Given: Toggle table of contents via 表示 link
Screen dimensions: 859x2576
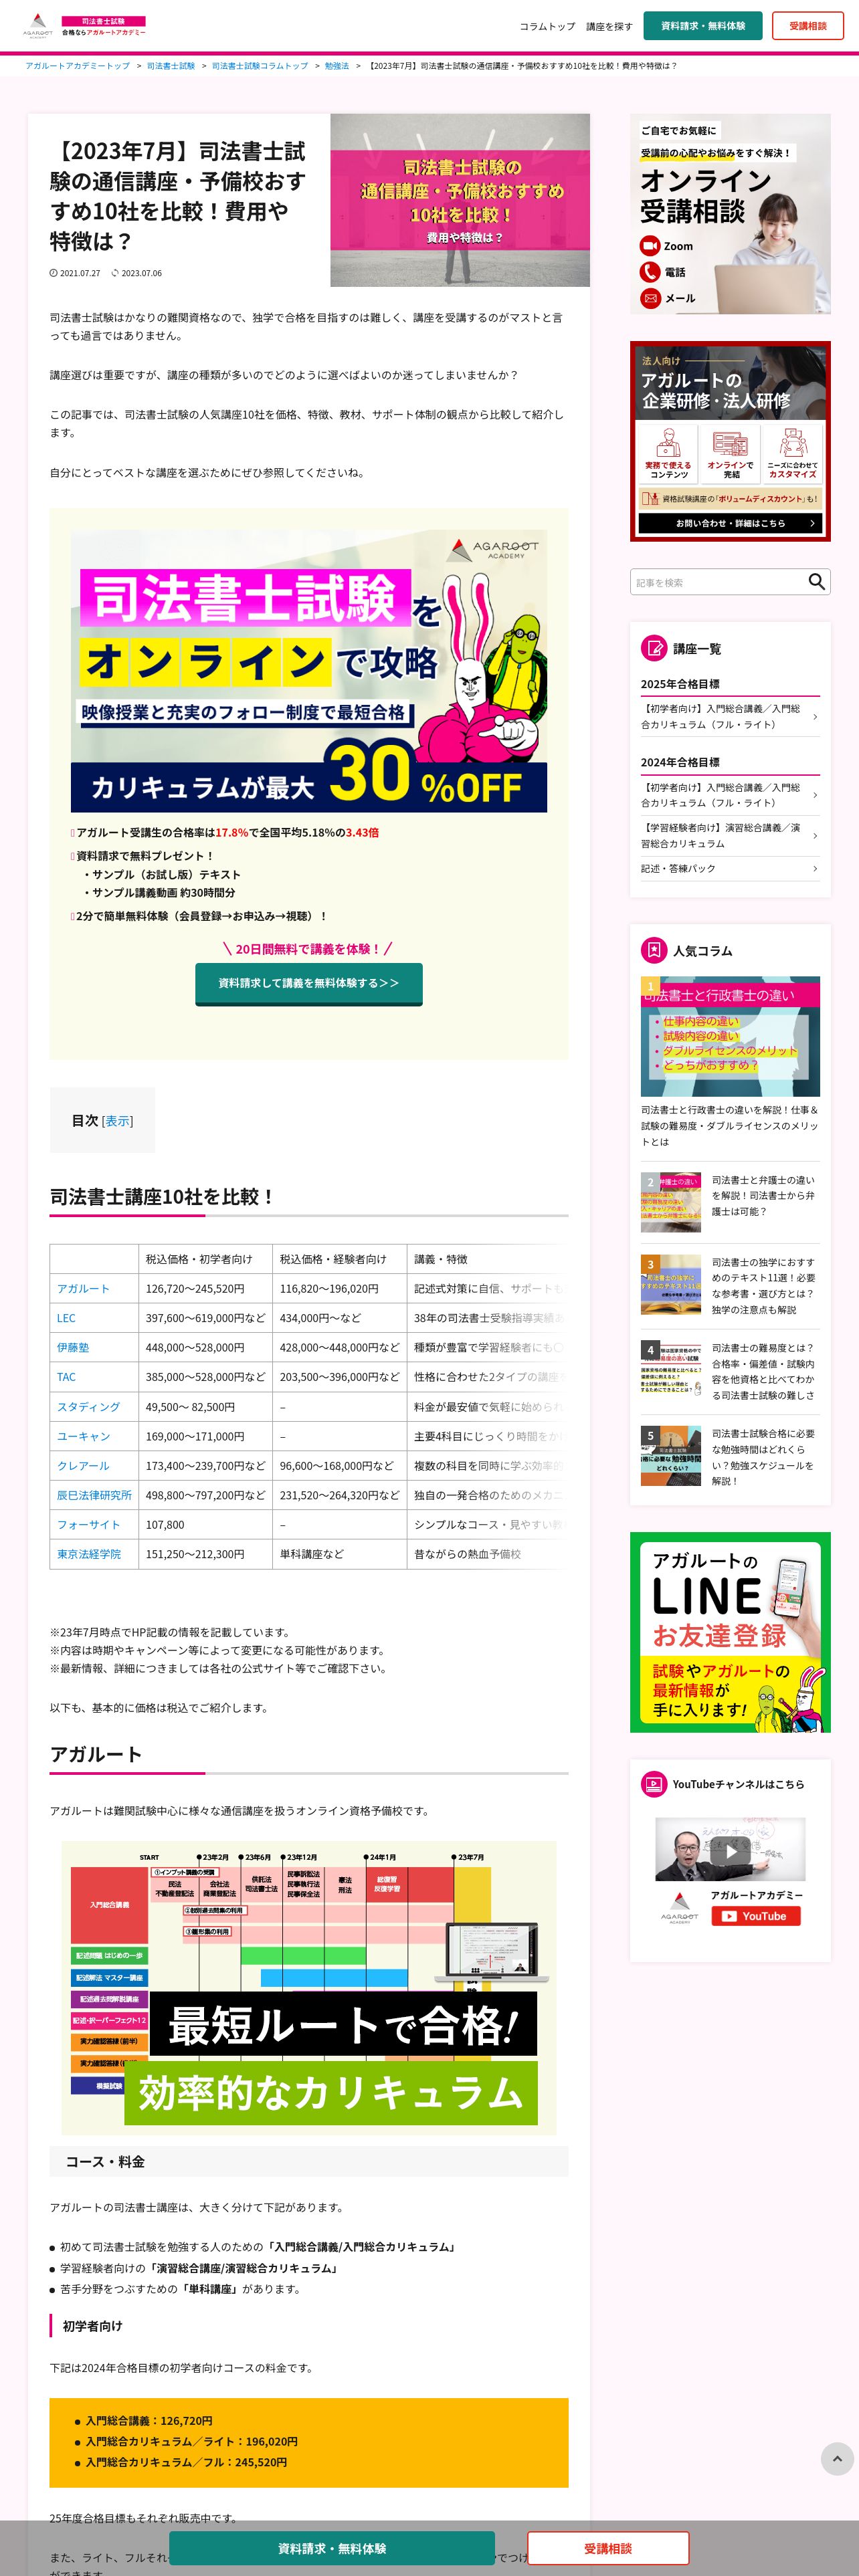Looking at the screenshot, I should [117, 1121].
